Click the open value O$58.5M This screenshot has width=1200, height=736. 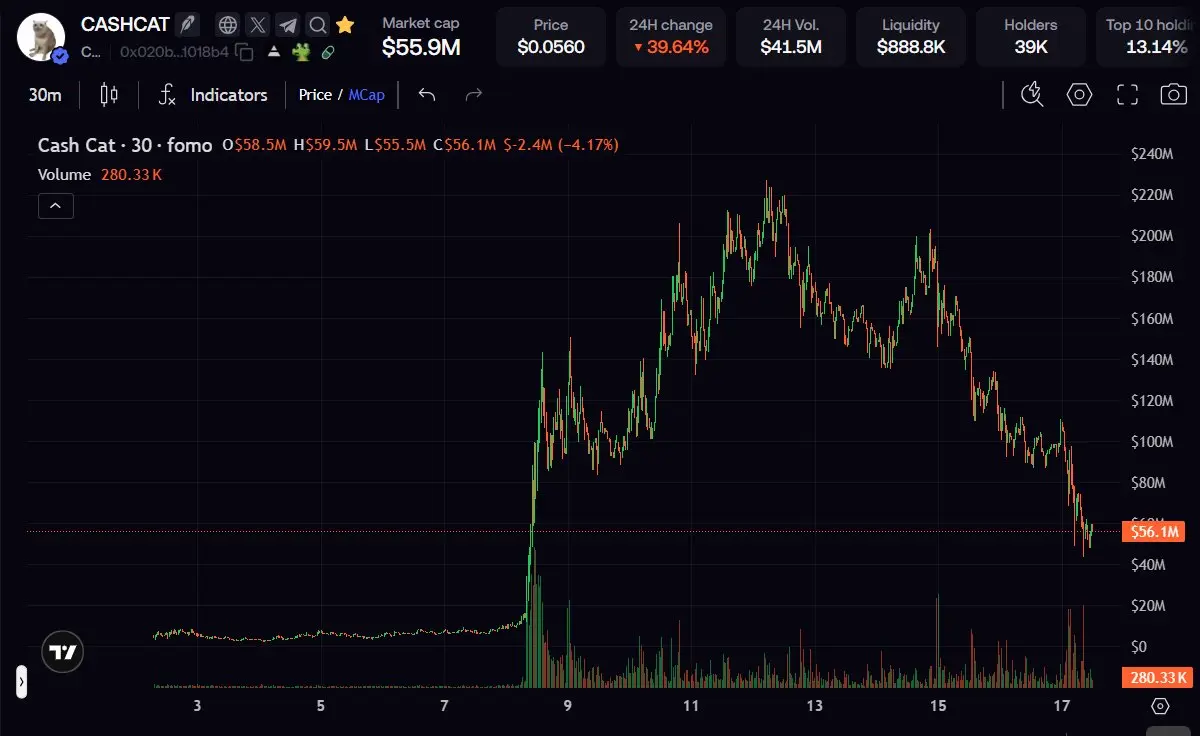pos(254,145)
